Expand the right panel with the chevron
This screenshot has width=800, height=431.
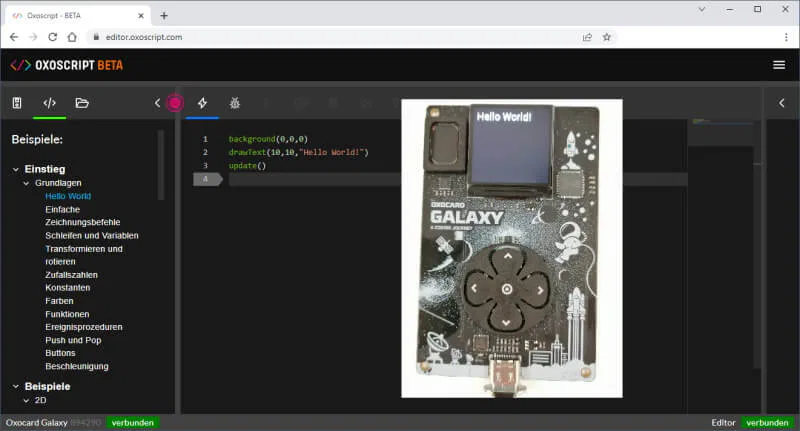pyautogui.click(x=781, y=102)
